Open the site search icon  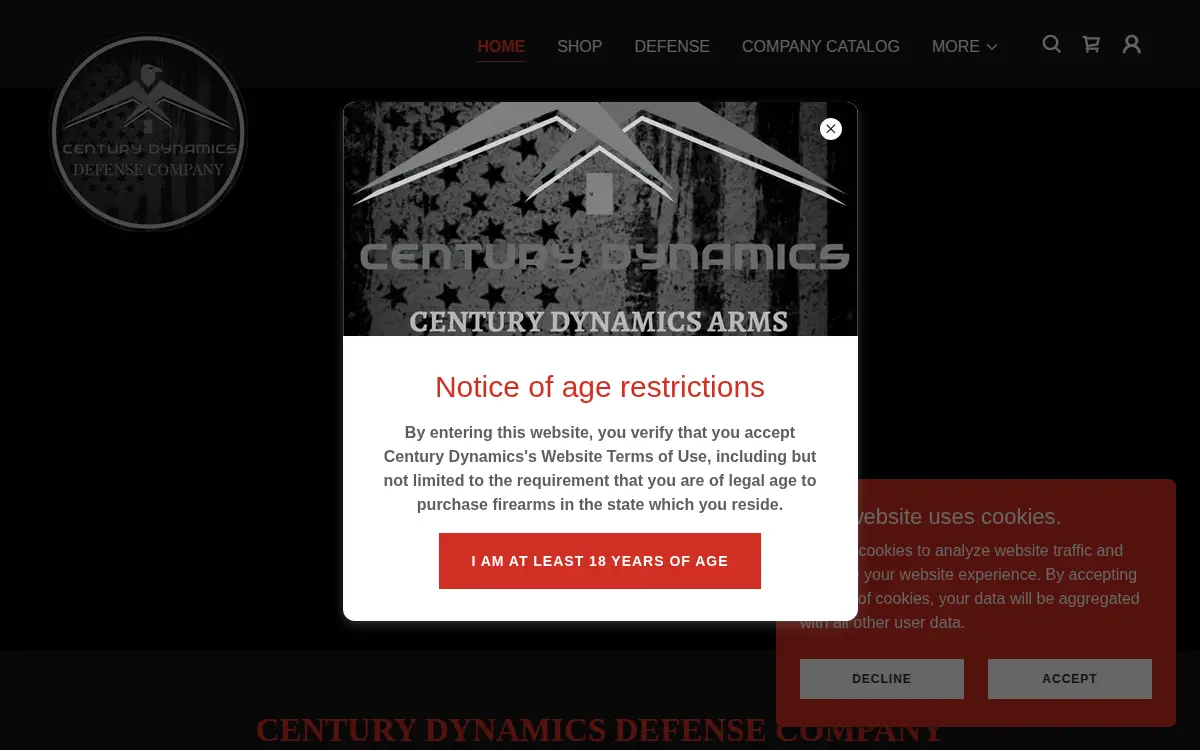tap(1051, 44)
